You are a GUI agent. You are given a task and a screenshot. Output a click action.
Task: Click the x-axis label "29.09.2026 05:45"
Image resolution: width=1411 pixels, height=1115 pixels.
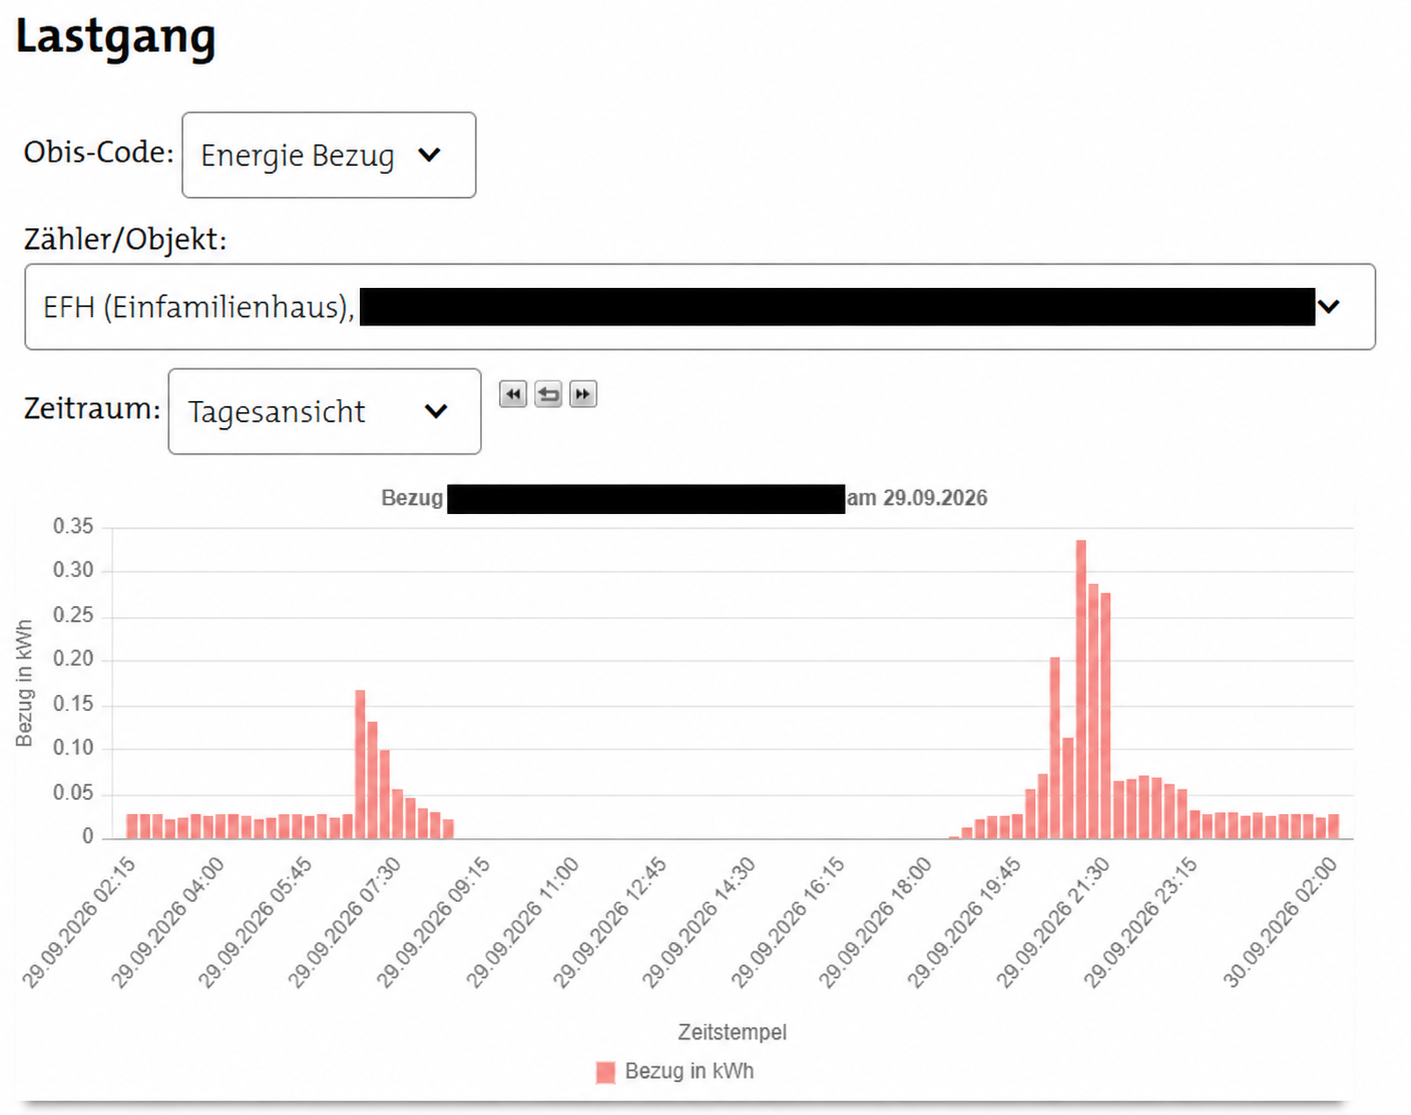[x=255, y=922]
